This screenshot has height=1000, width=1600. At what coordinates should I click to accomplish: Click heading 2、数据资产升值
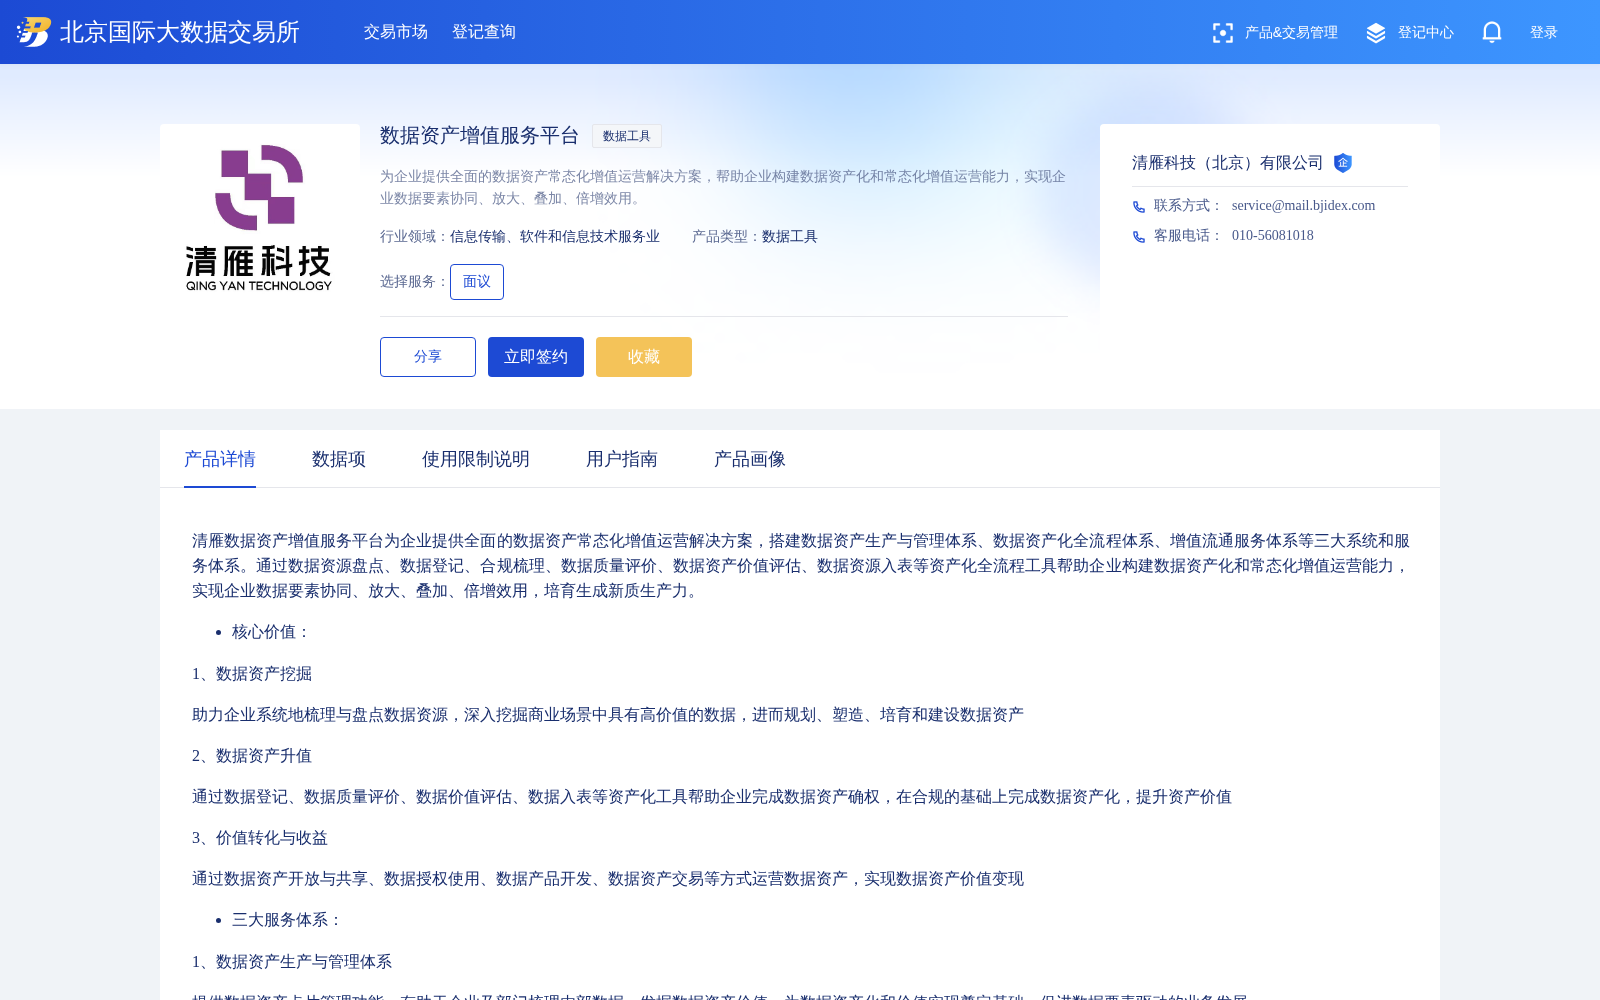(x=252, y=756)
